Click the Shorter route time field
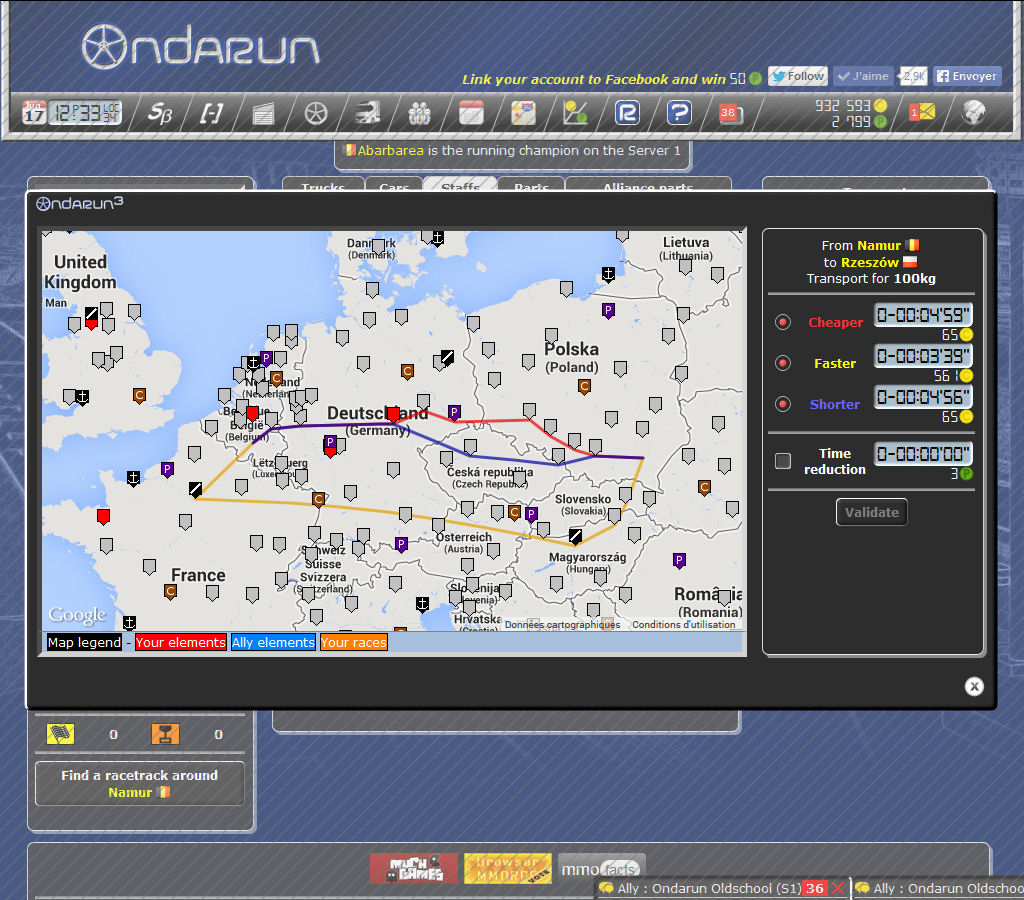This screenshot has height=900, width=1024. 923,397
